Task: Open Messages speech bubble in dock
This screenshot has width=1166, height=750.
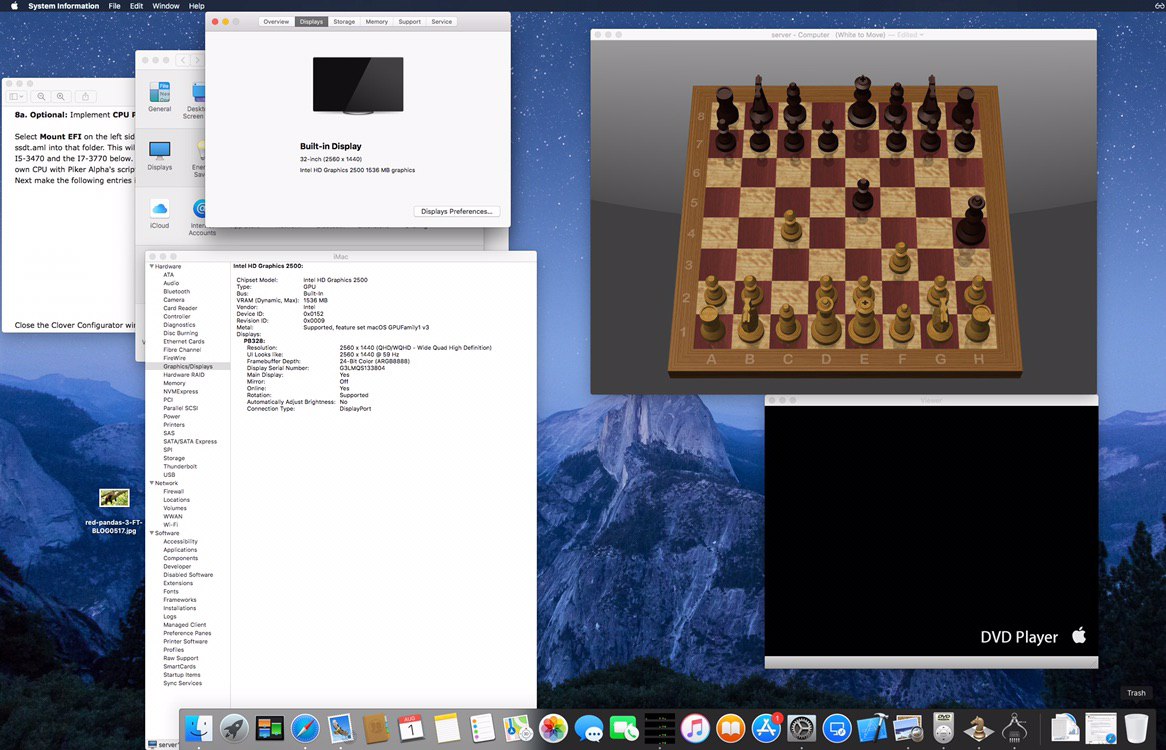Action: point(589,728)
